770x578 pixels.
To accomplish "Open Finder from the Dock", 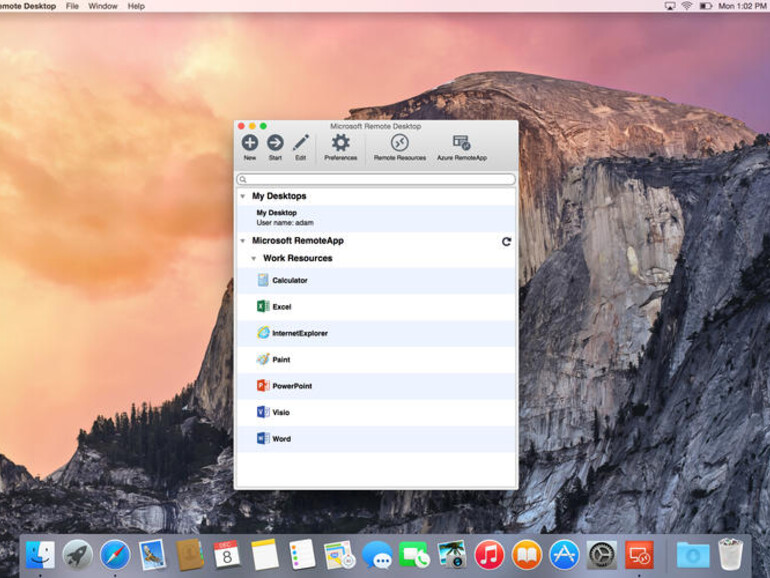I will pos(40,555).
